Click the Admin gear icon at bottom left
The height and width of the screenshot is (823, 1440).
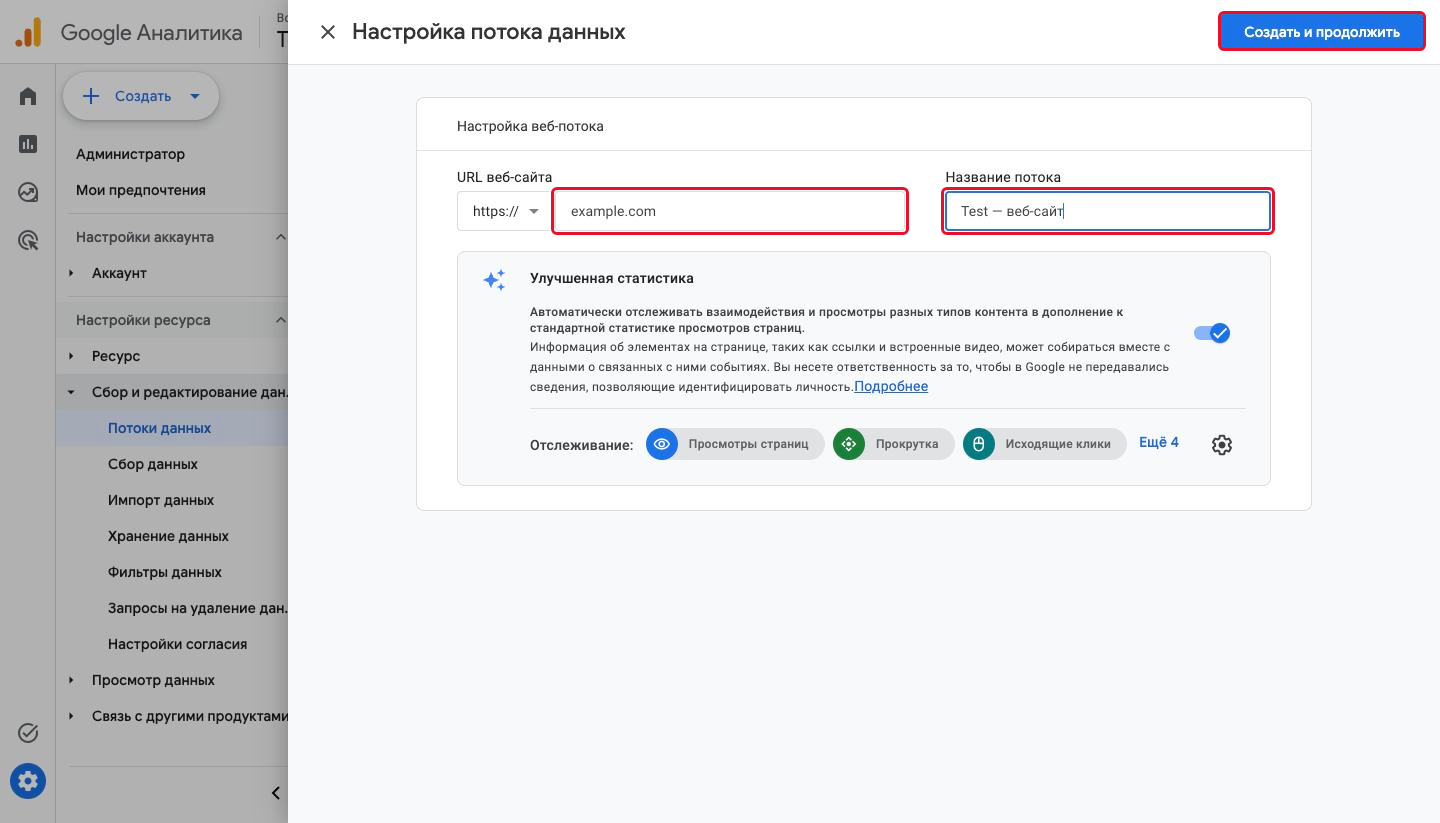[28, 781]
